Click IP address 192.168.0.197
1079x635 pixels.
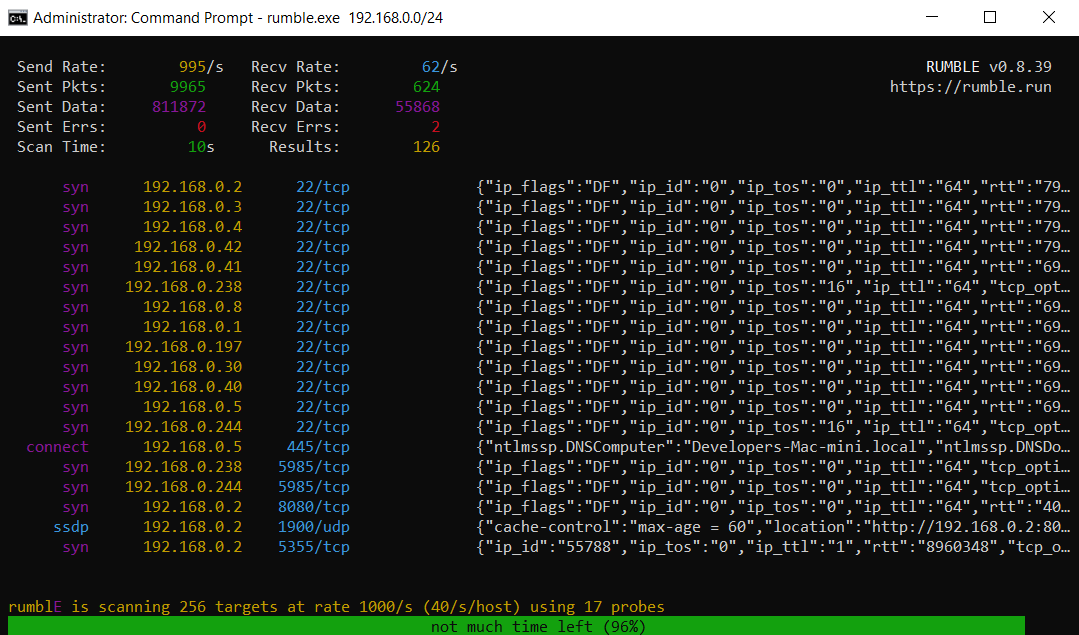pyautogui.click(x=183, y=347)
